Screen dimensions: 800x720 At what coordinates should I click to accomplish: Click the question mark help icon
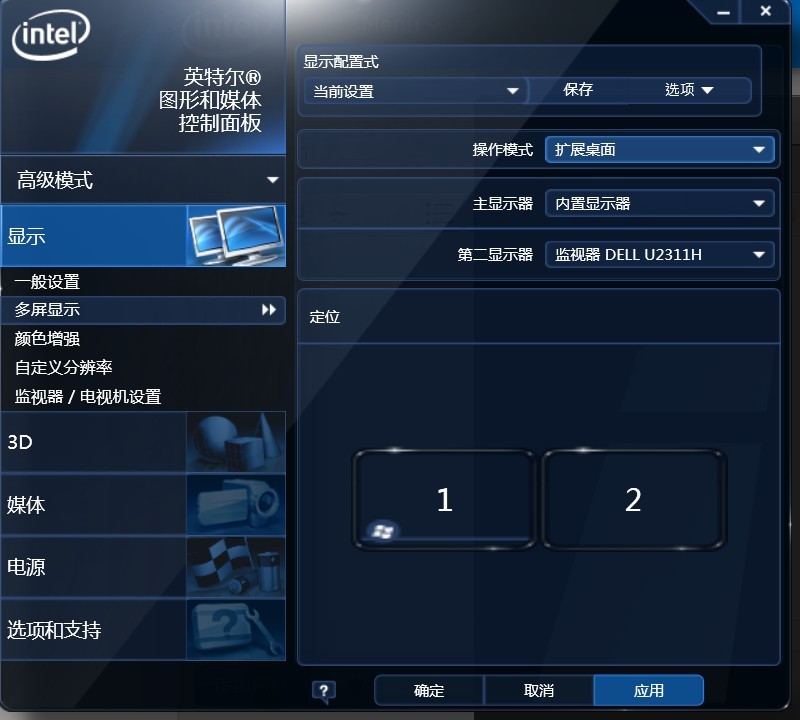(323, 691)
